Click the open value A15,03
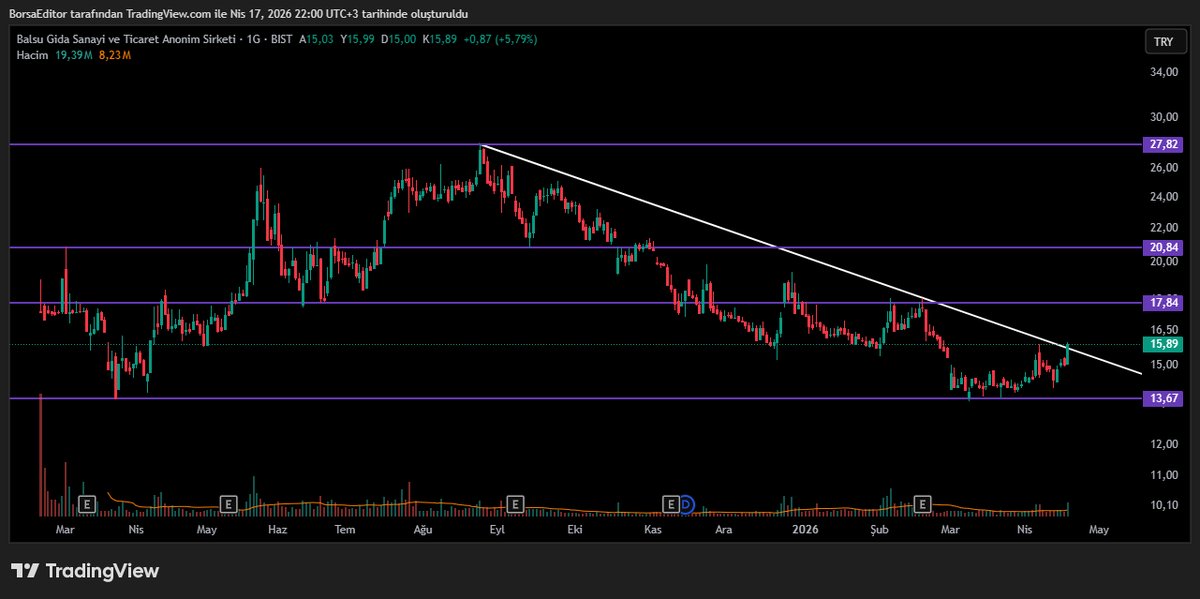 point(315,39)
